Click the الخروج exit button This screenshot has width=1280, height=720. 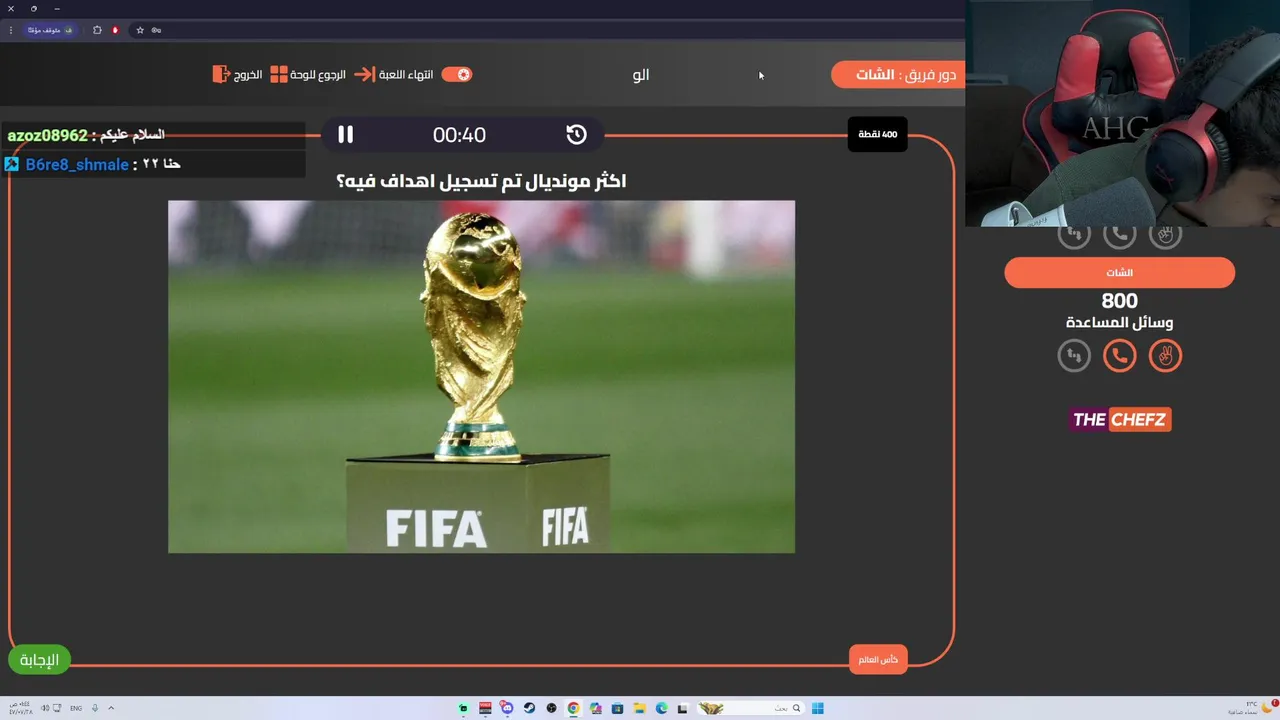[x=248, y=74]
